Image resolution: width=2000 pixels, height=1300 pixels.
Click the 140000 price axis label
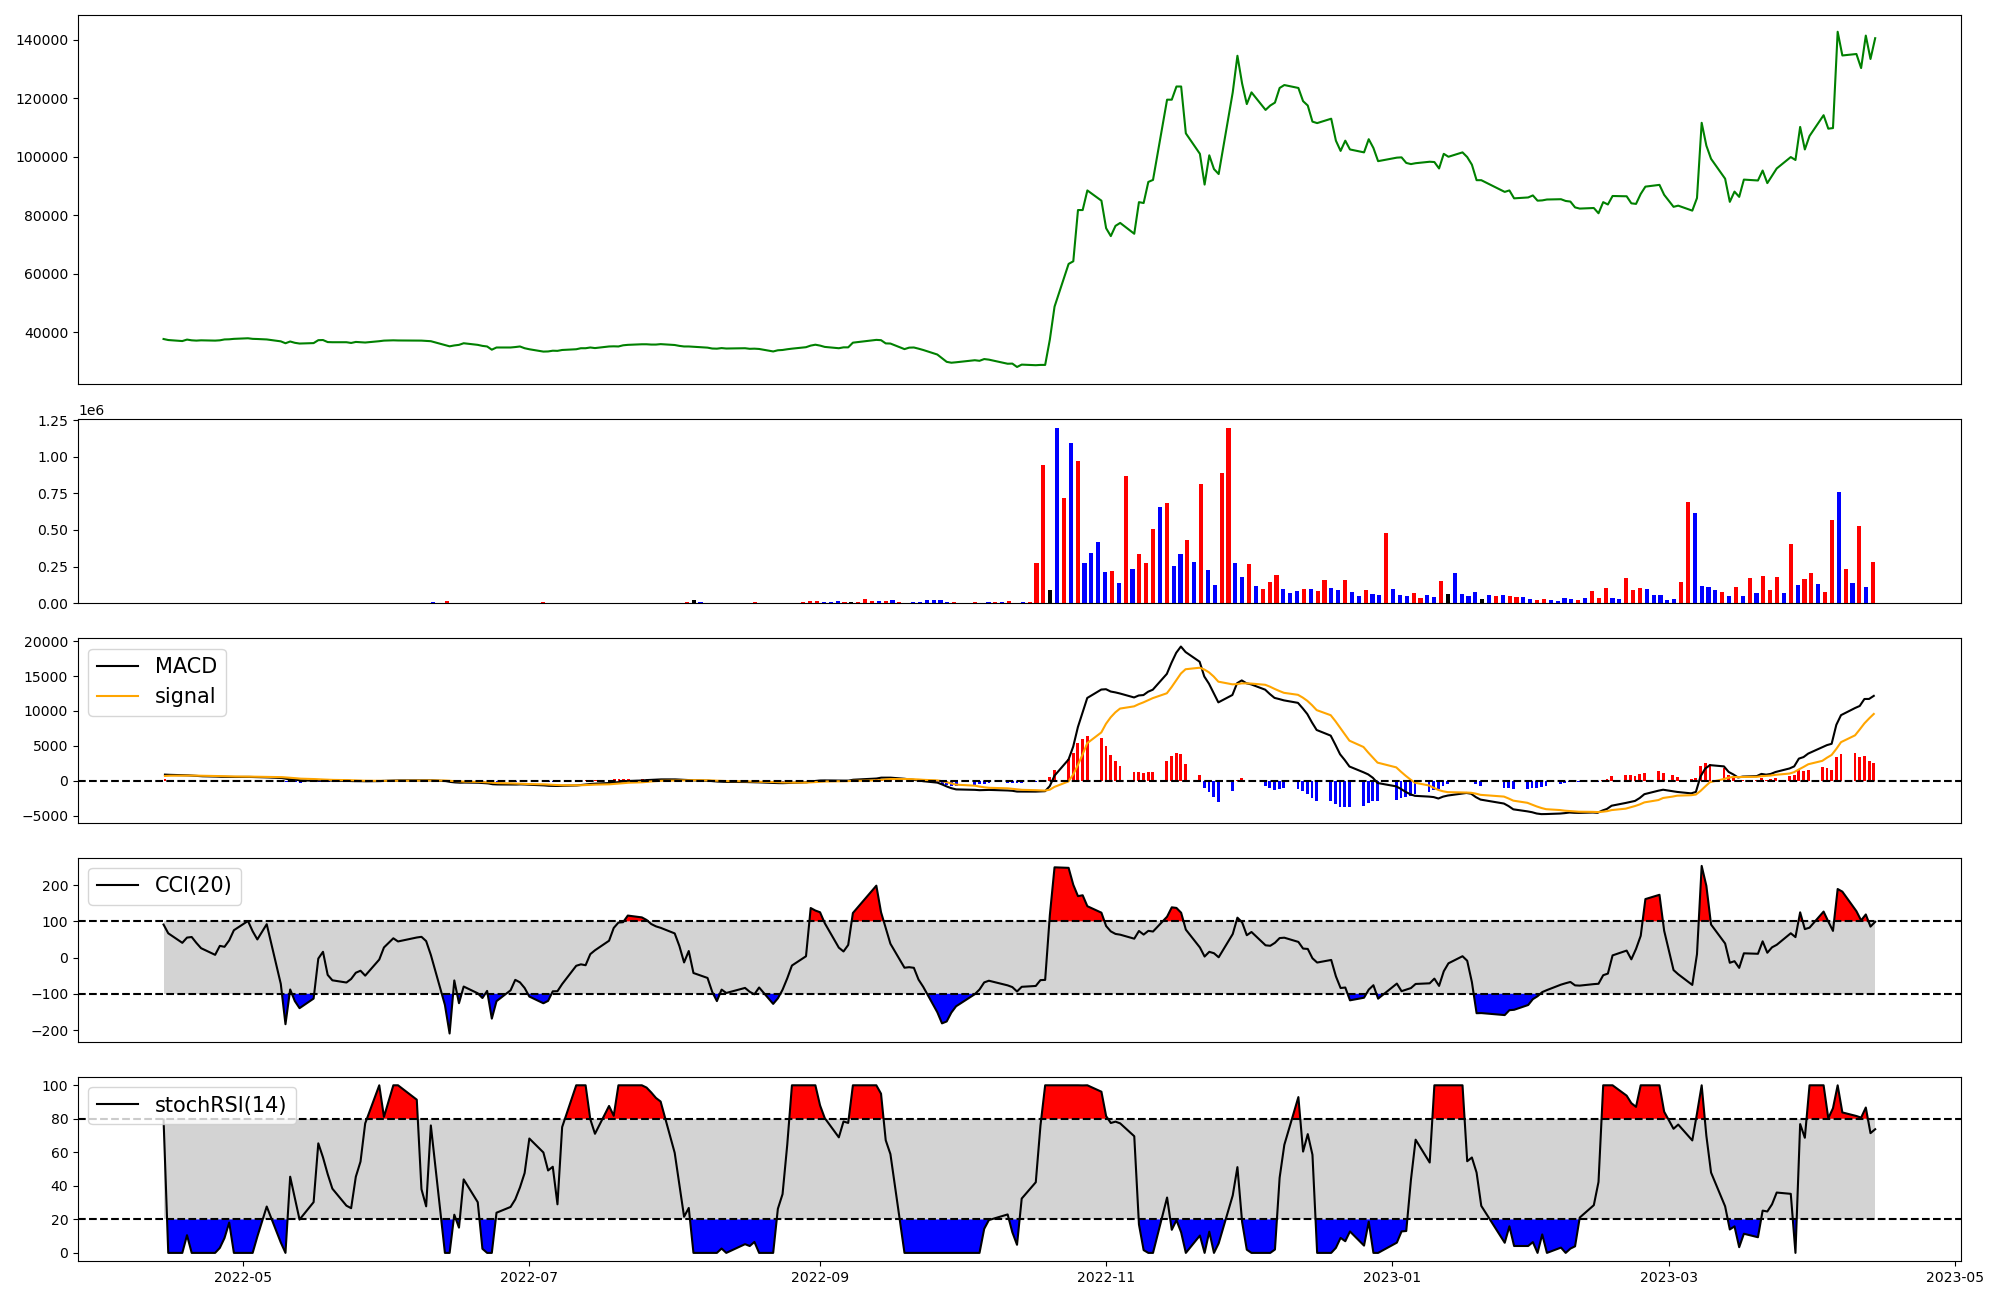[42, 40]
